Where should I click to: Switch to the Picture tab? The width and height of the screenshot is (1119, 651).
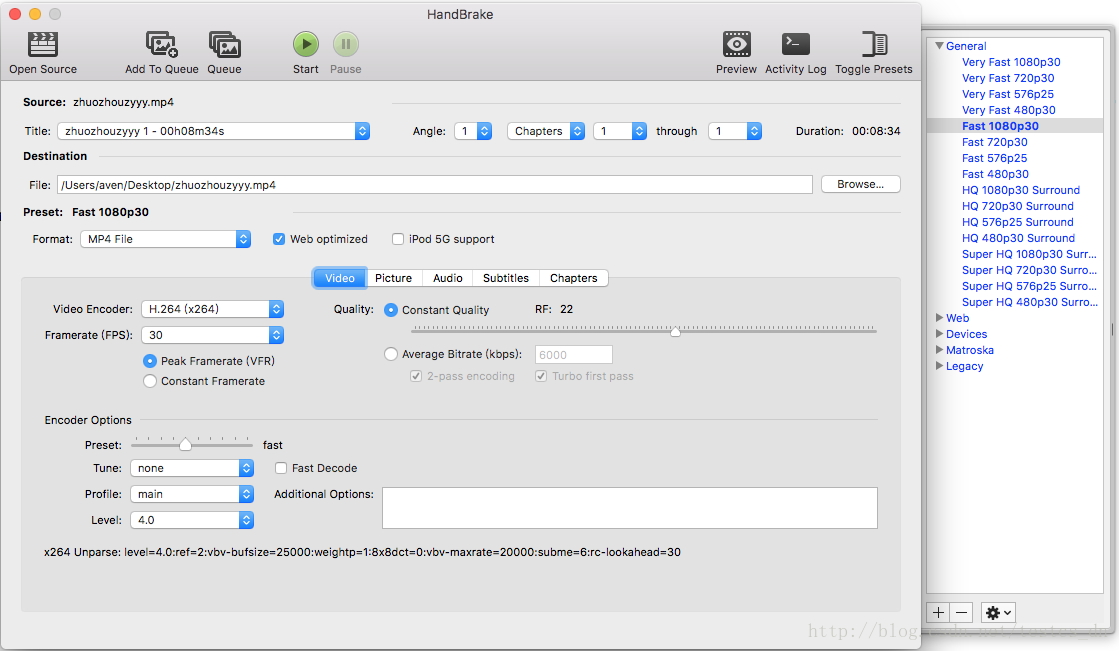[x=394, y=278]
